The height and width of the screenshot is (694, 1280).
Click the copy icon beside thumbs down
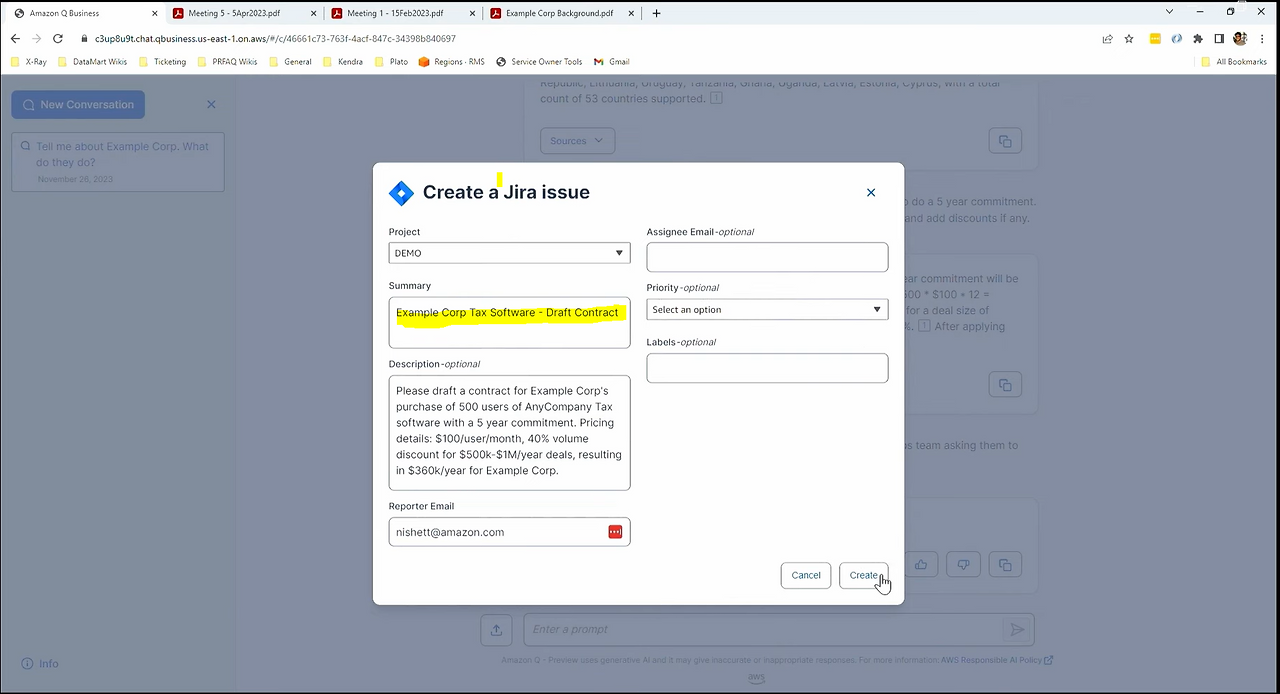pyautogui.click(x=1006, y=565)
